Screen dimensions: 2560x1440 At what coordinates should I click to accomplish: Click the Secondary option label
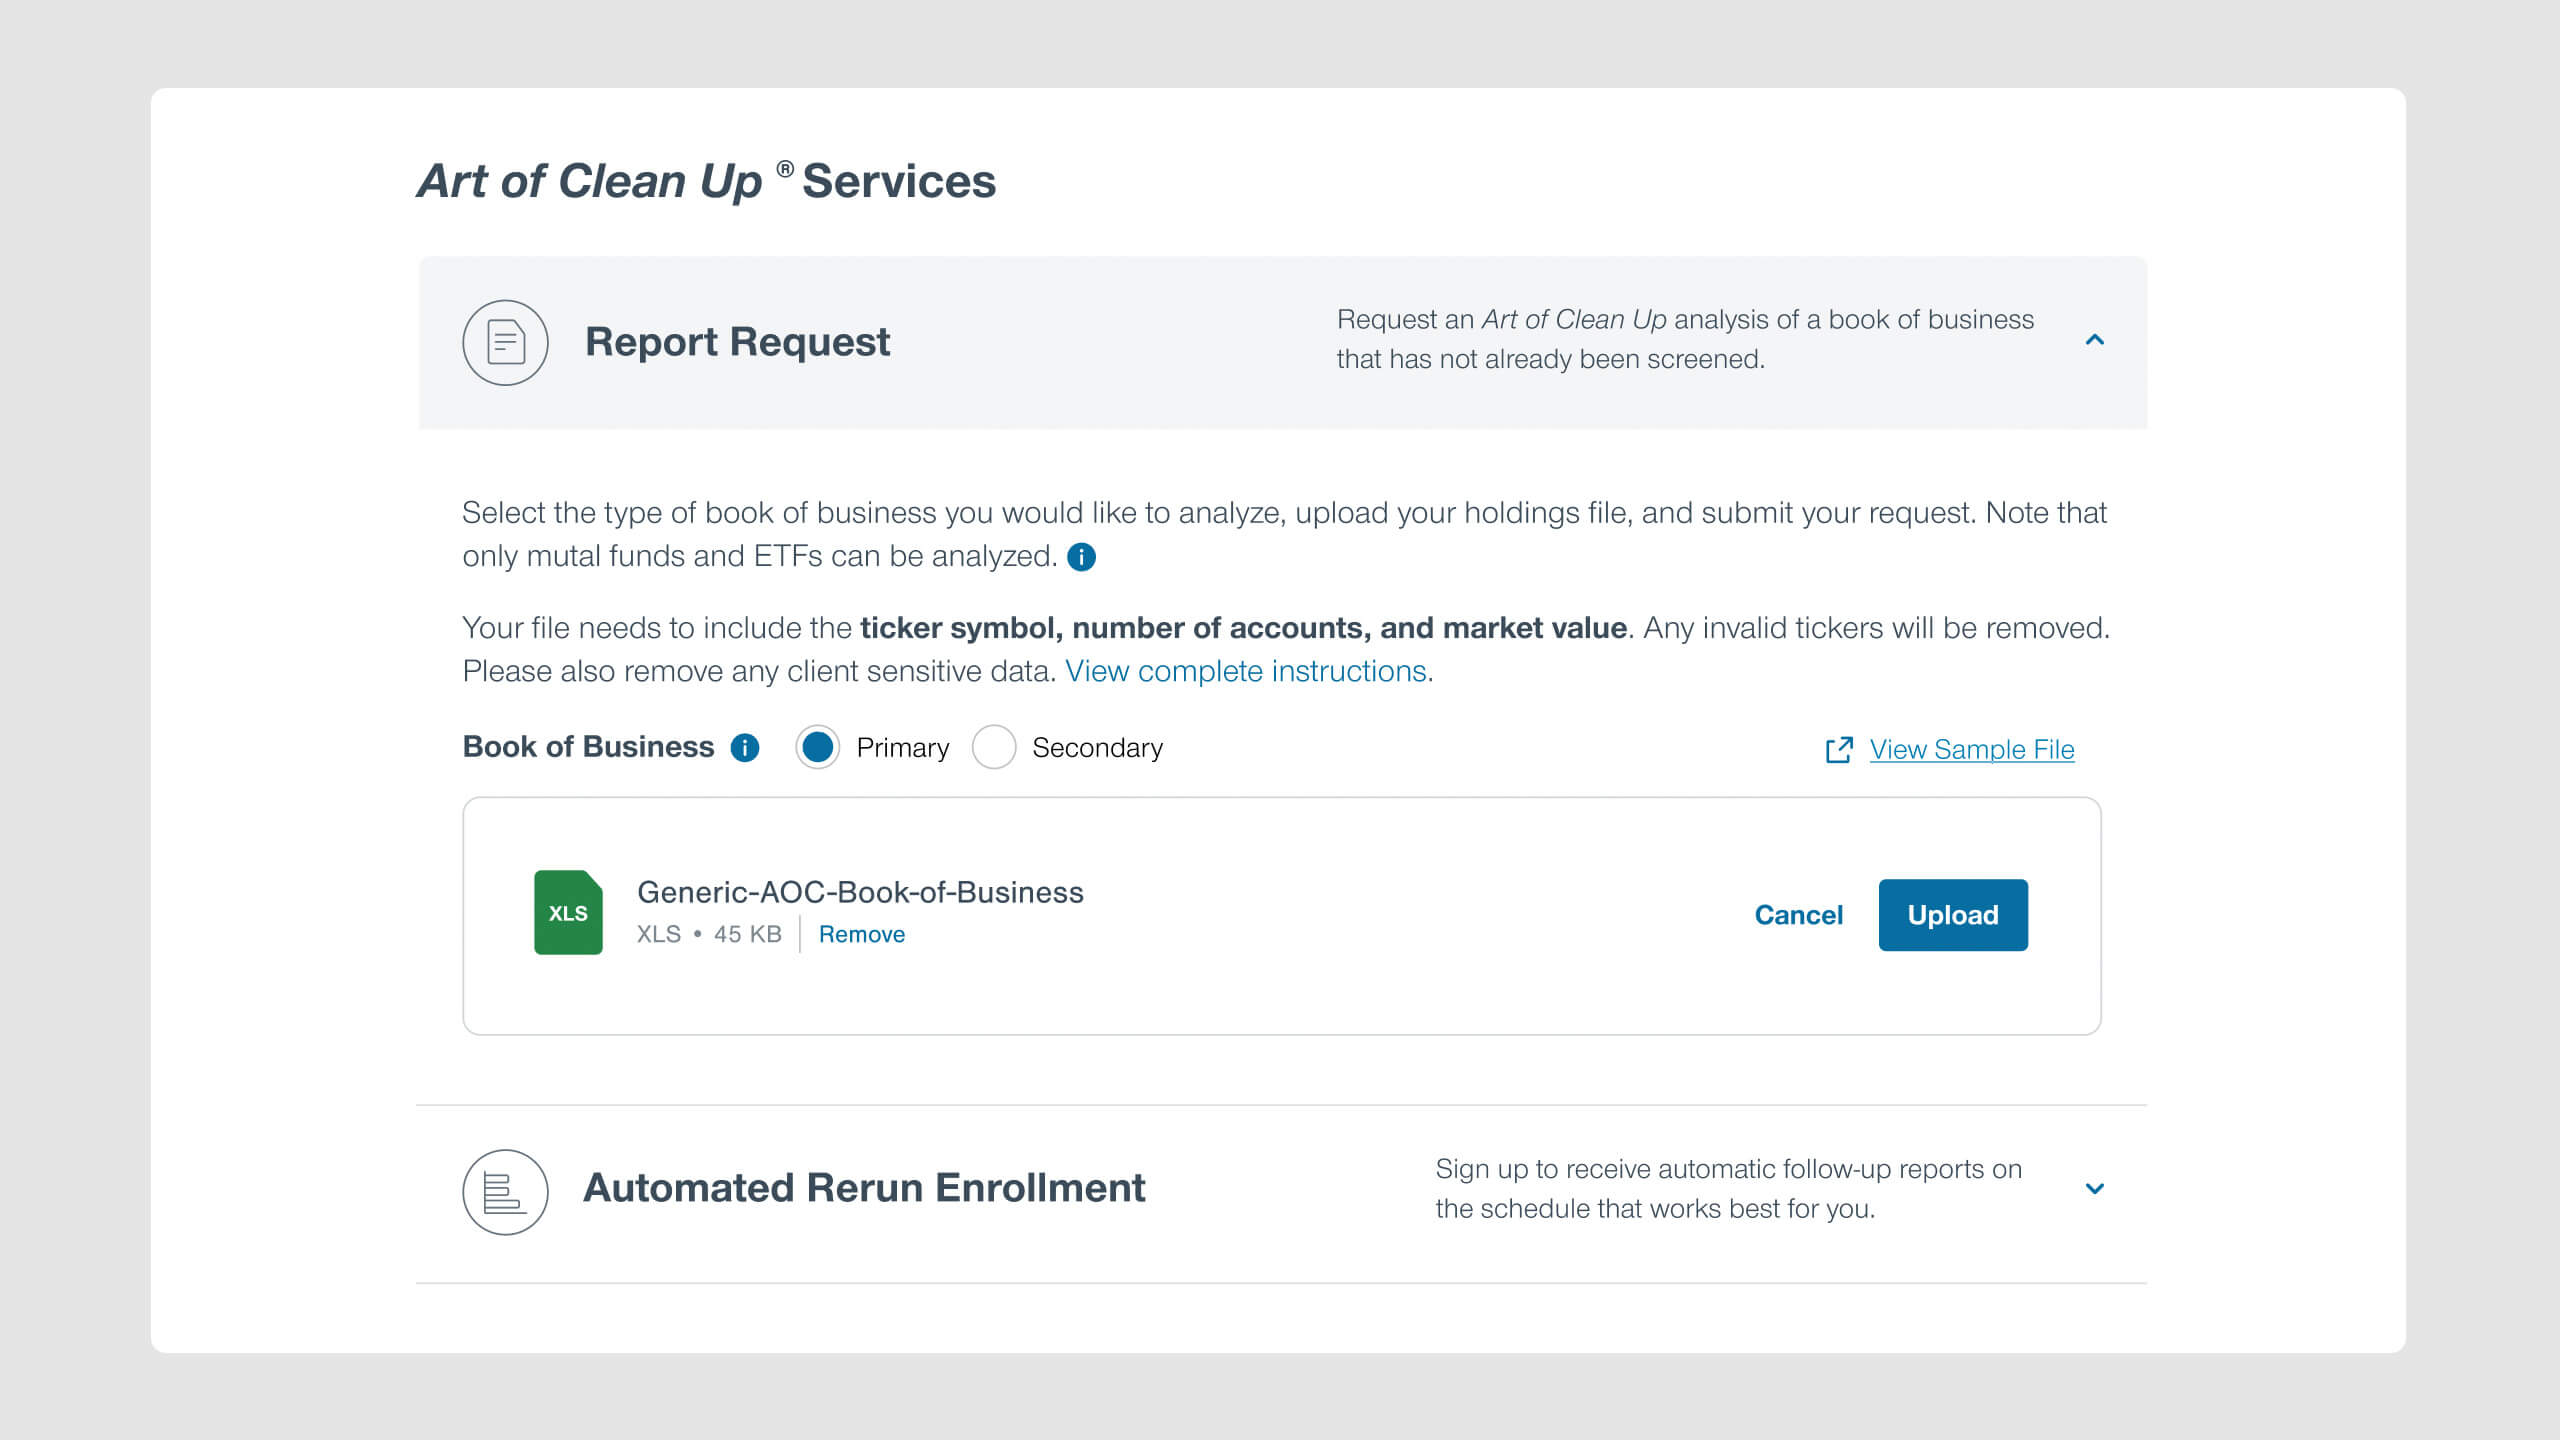pyautogui.click(x=1097, y=748)
